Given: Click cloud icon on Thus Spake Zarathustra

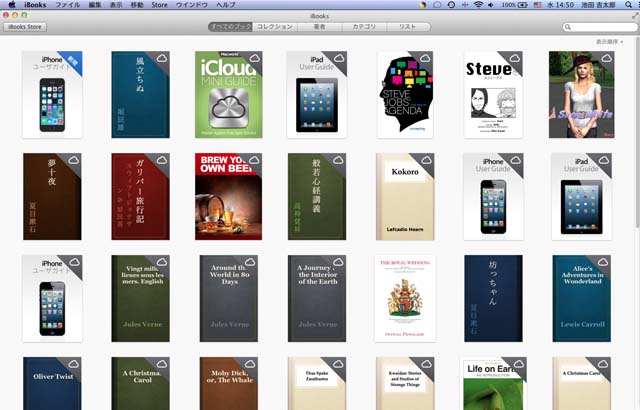Looking at the screenshot, I should click(x=338, y=364).
